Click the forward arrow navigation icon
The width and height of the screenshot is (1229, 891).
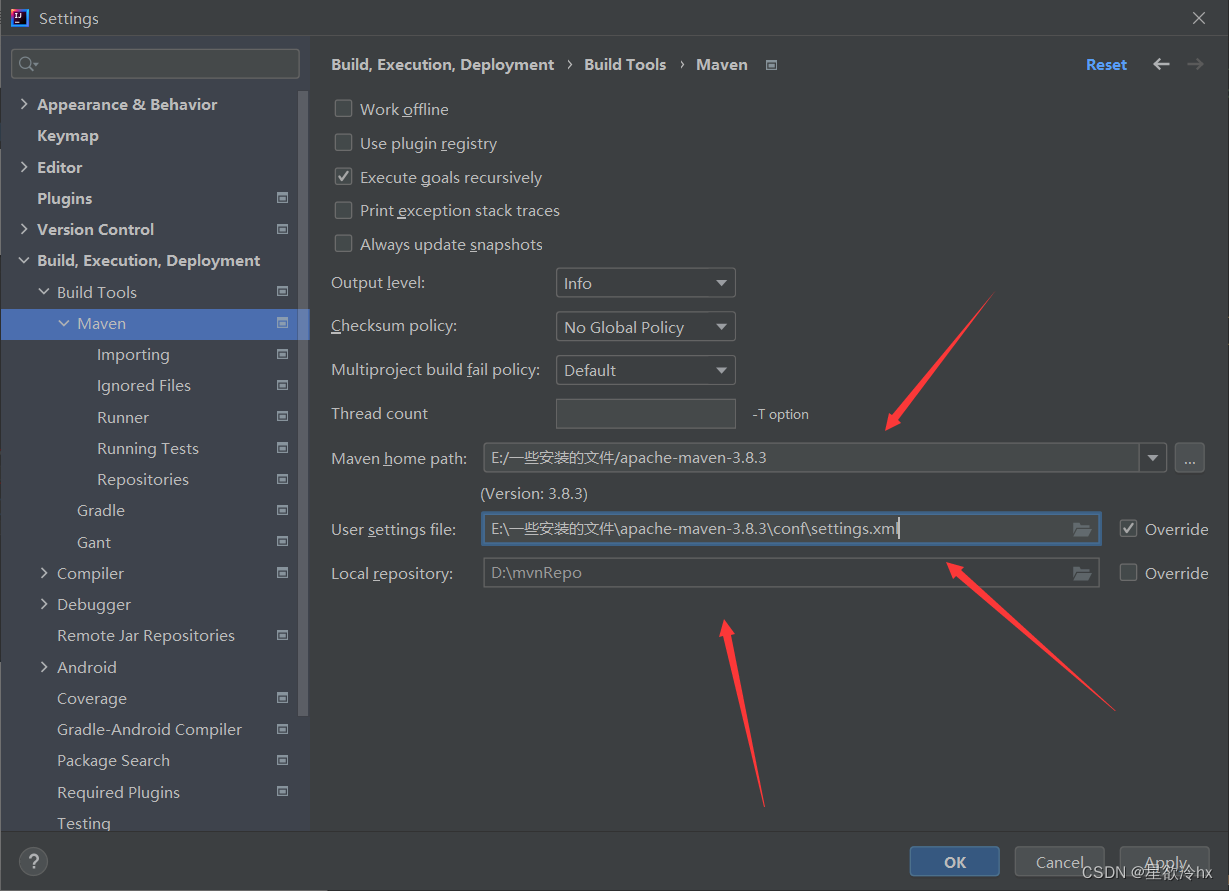click(x=1195, y=64)
